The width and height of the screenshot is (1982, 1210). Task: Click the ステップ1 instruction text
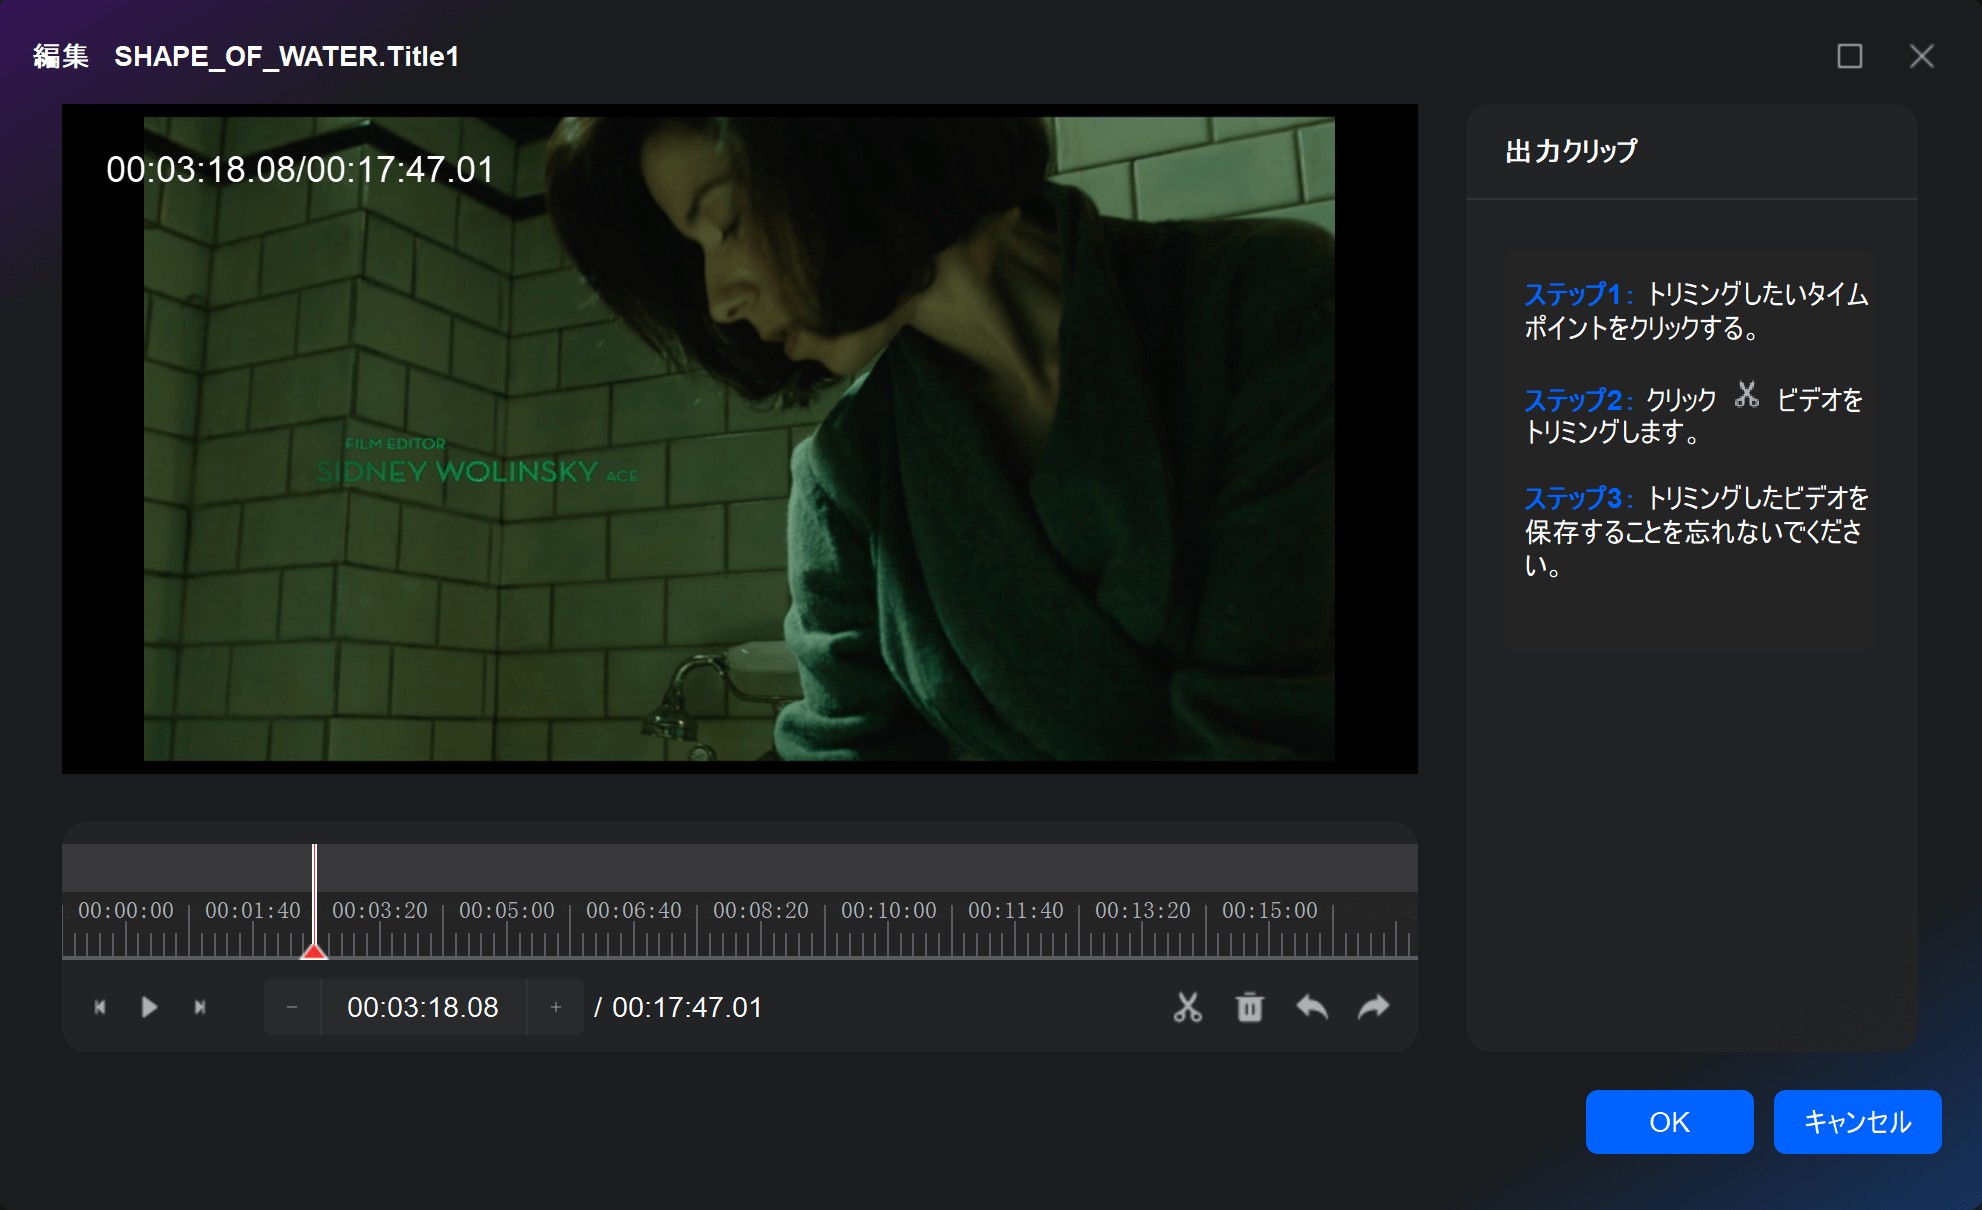pyautogui.click(x=1696, y=311)
